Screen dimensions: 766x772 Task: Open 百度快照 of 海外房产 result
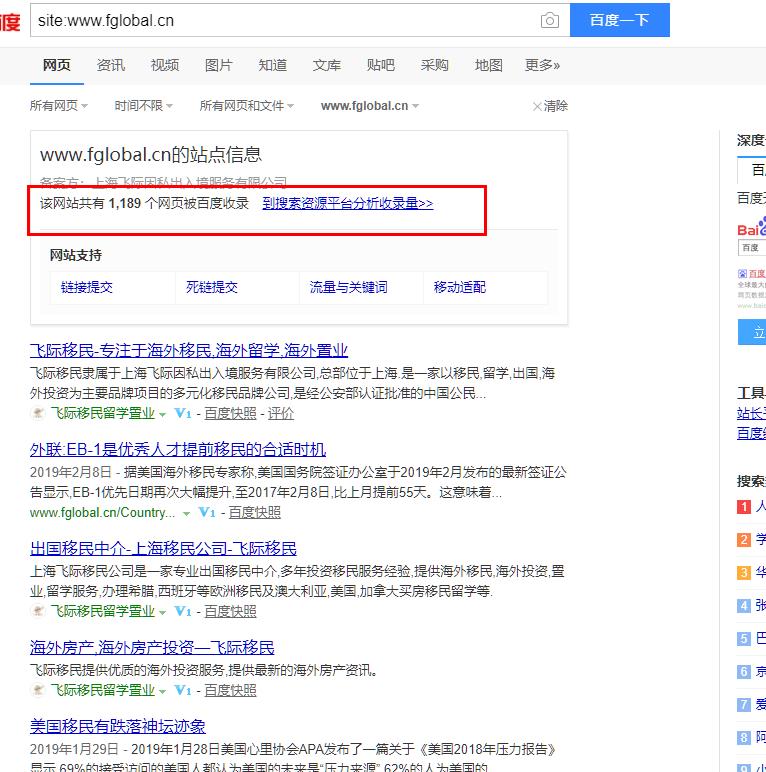point(230,690)
